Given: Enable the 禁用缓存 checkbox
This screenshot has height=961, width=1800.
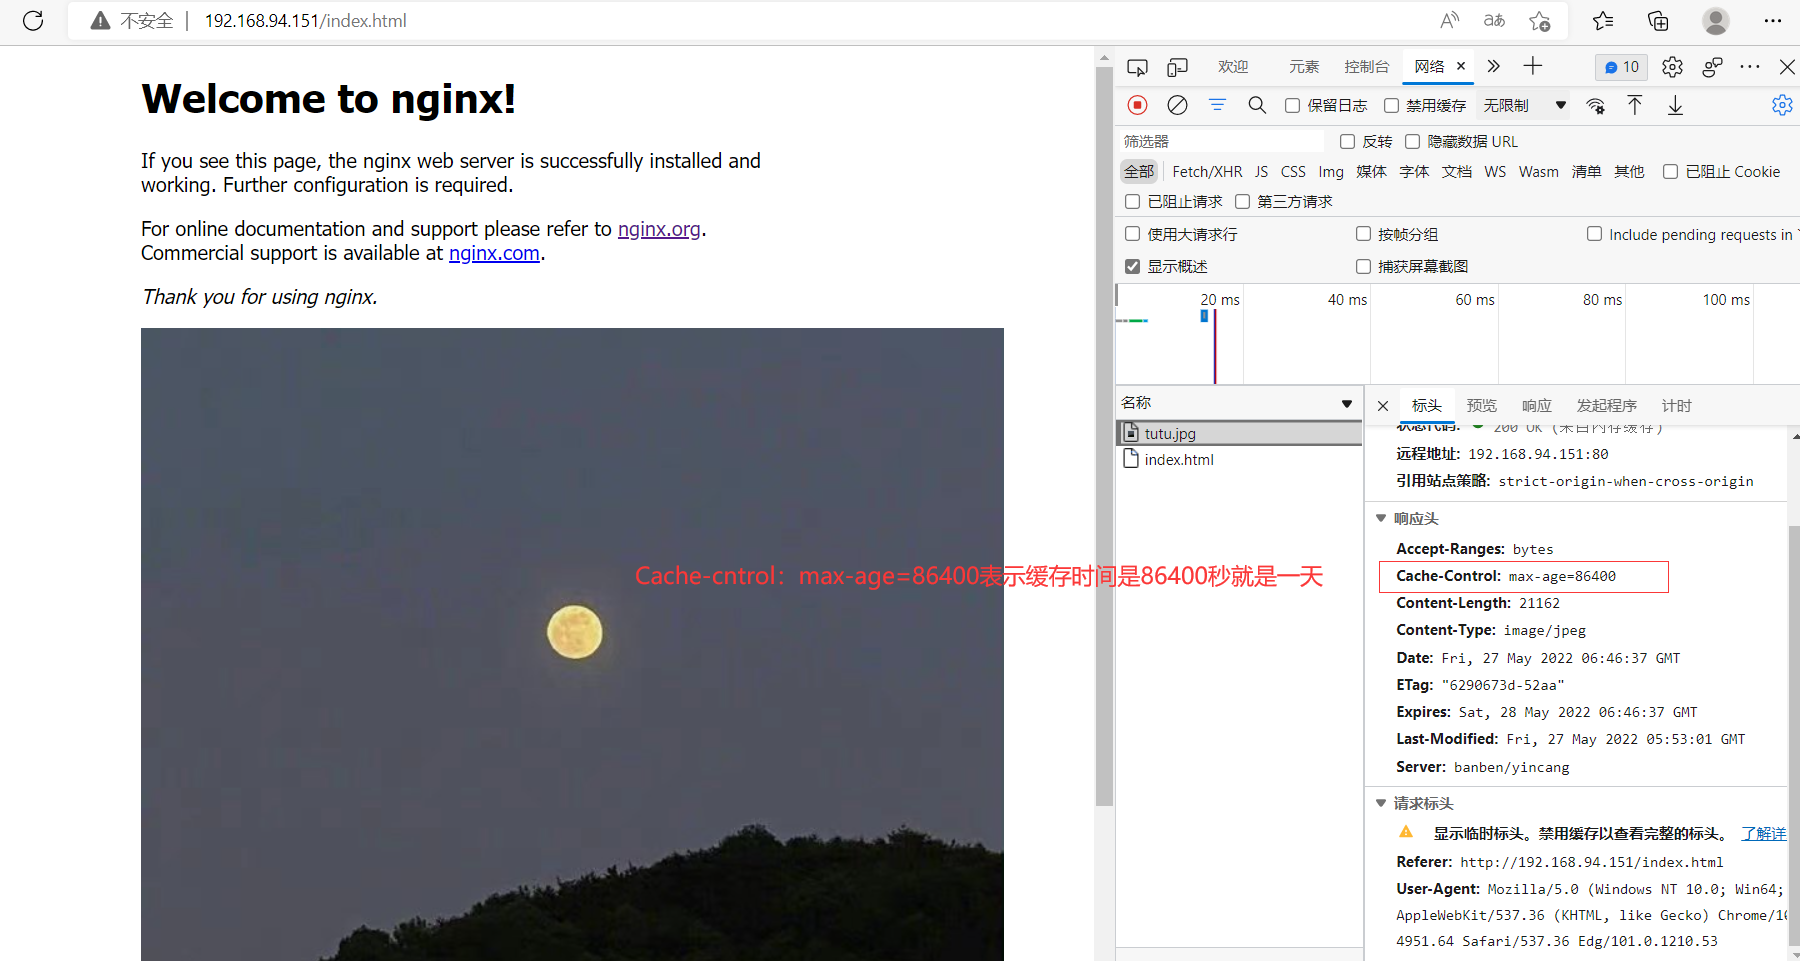Looking at the screenshot, I should (1391, 105).
